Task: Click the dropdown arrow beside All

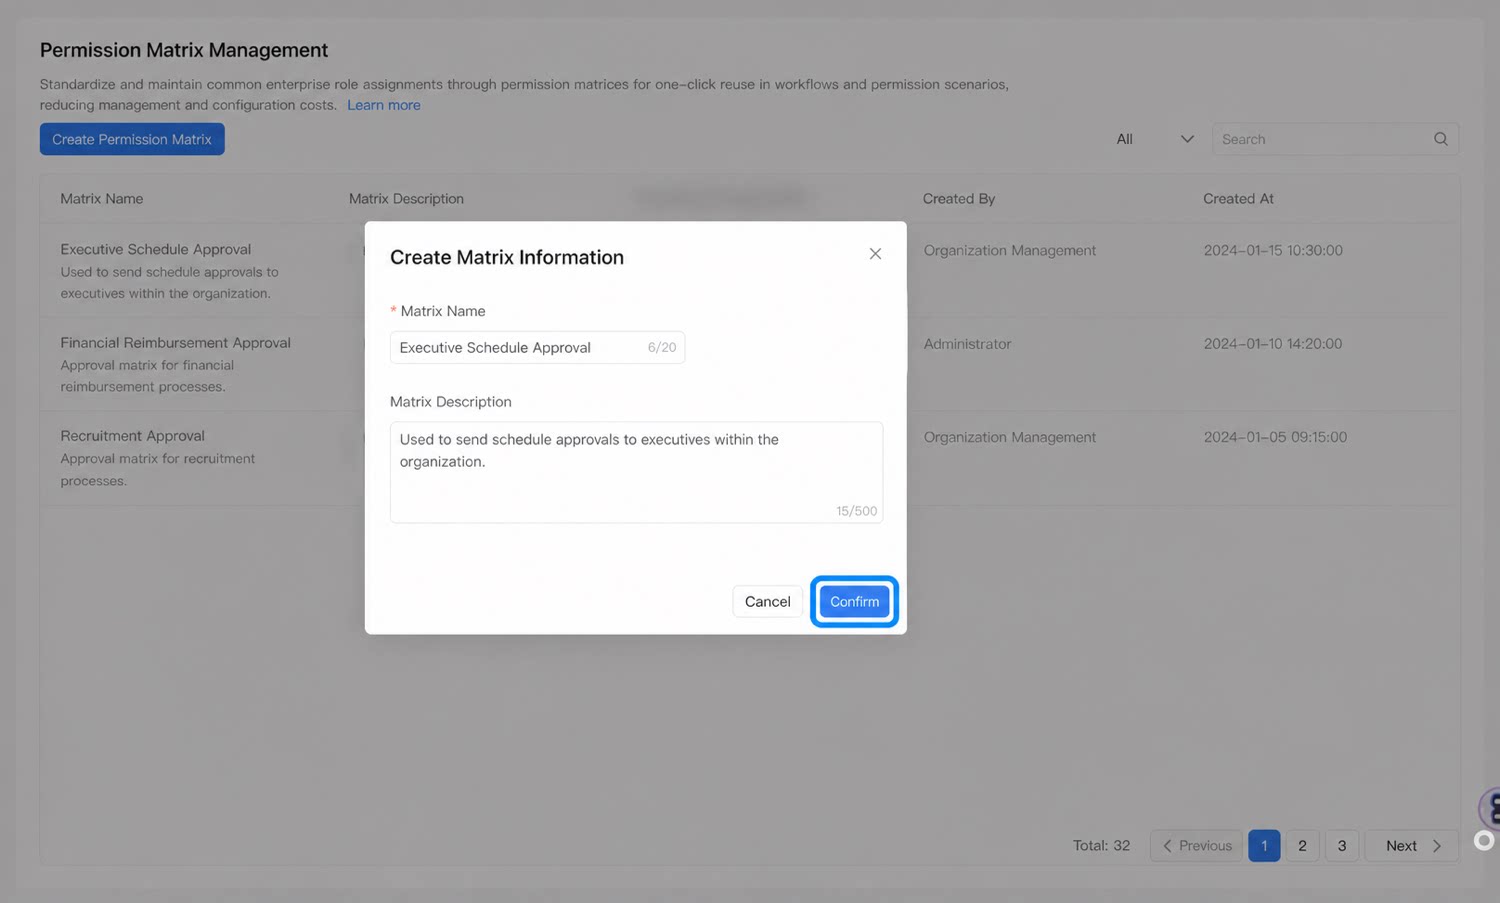Action: (x=1187, y=139)
